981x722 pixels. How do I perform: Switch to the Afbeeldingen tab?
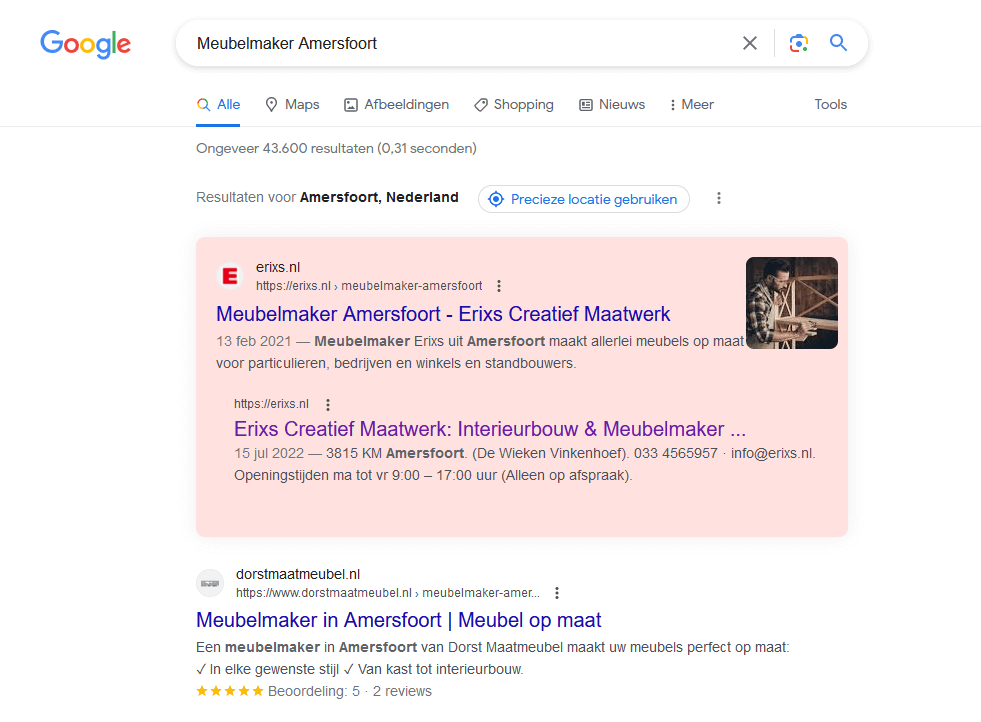click(397, 104)
